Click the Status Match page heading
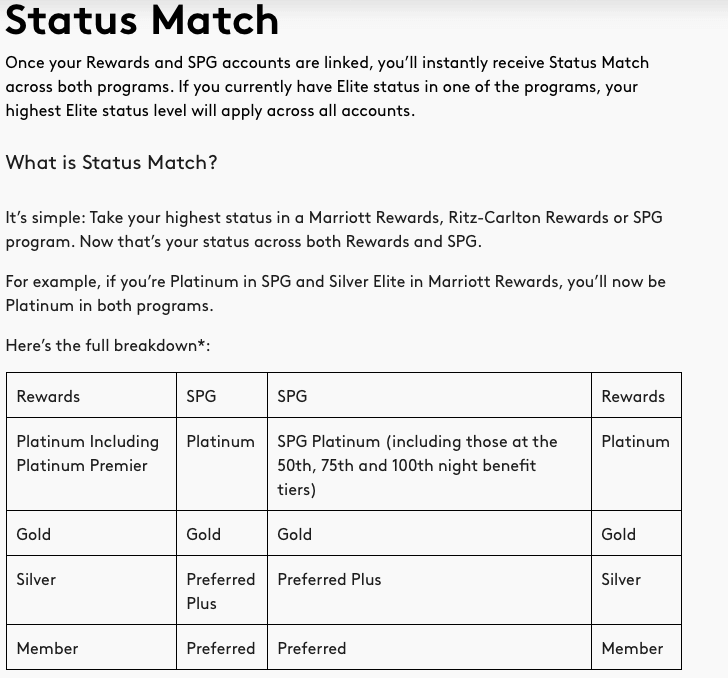Image resolution: width=728 pixels, height=678 pixels. tap(142, 20)
